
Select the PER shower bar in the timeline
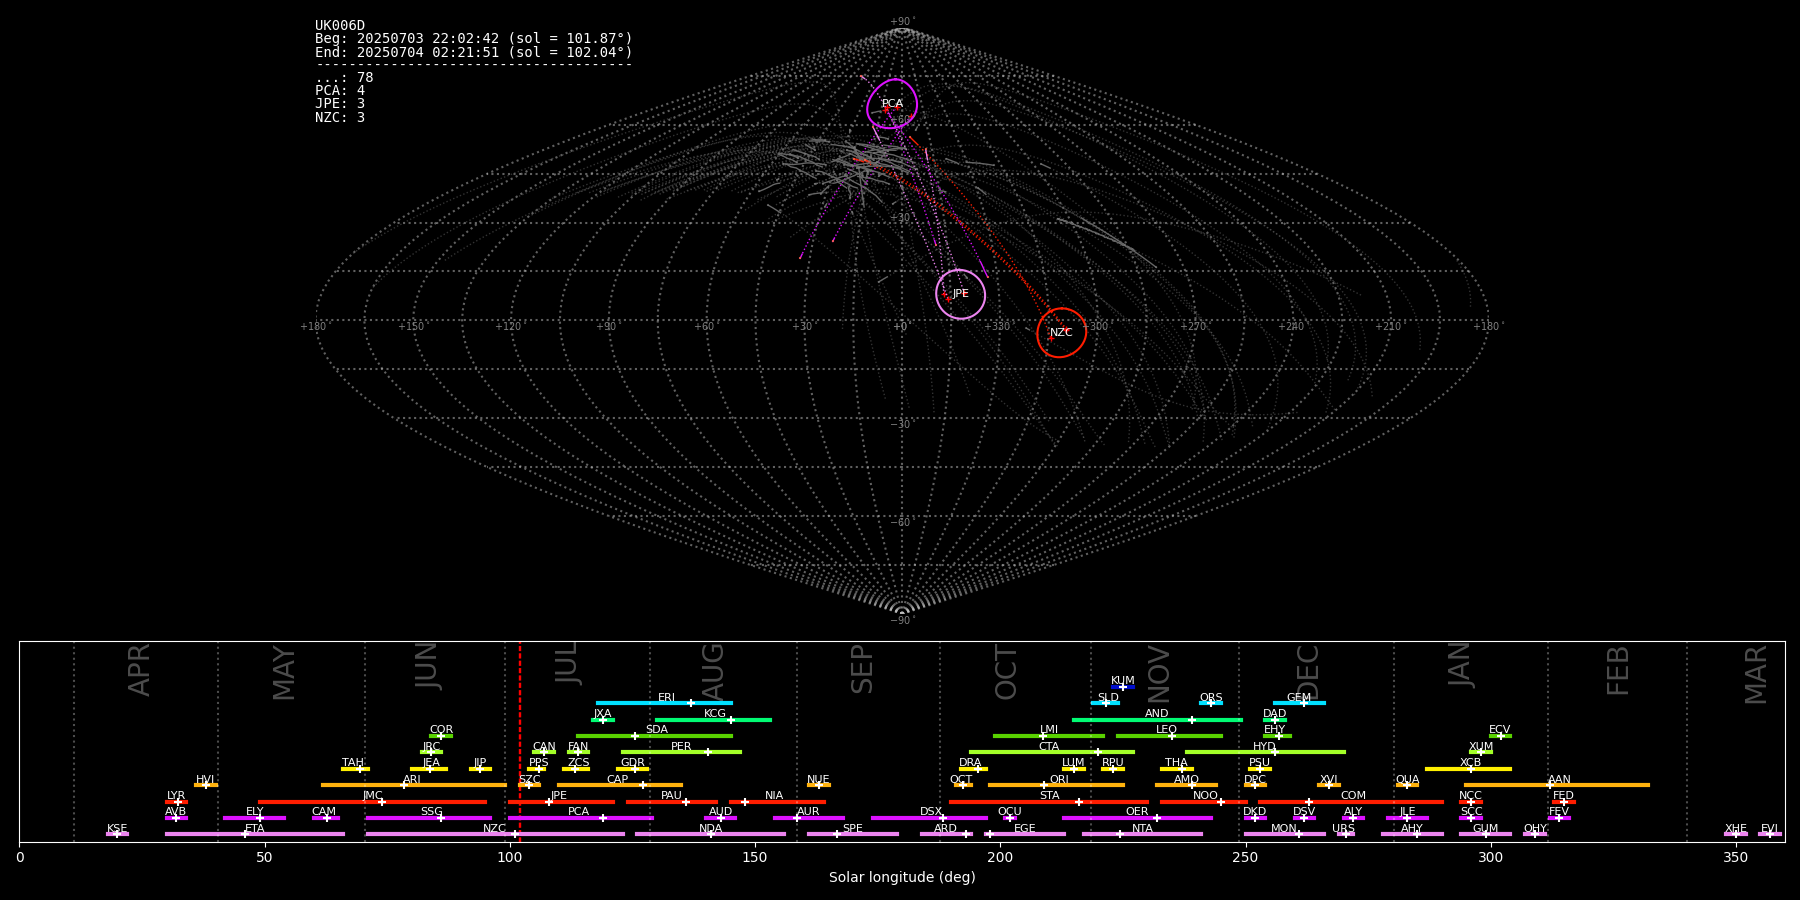click(x=681, y=752)
